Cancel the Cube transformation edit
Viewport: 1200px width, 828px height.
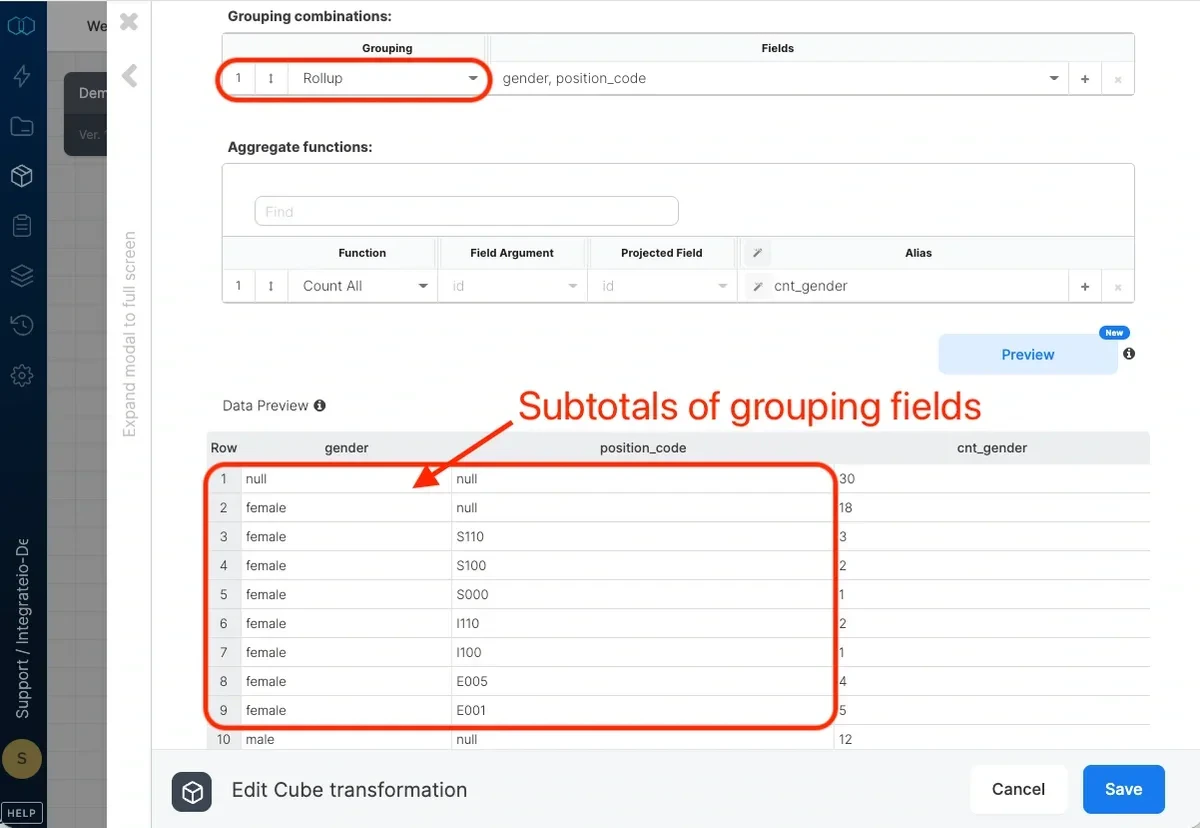point(1018,789)
